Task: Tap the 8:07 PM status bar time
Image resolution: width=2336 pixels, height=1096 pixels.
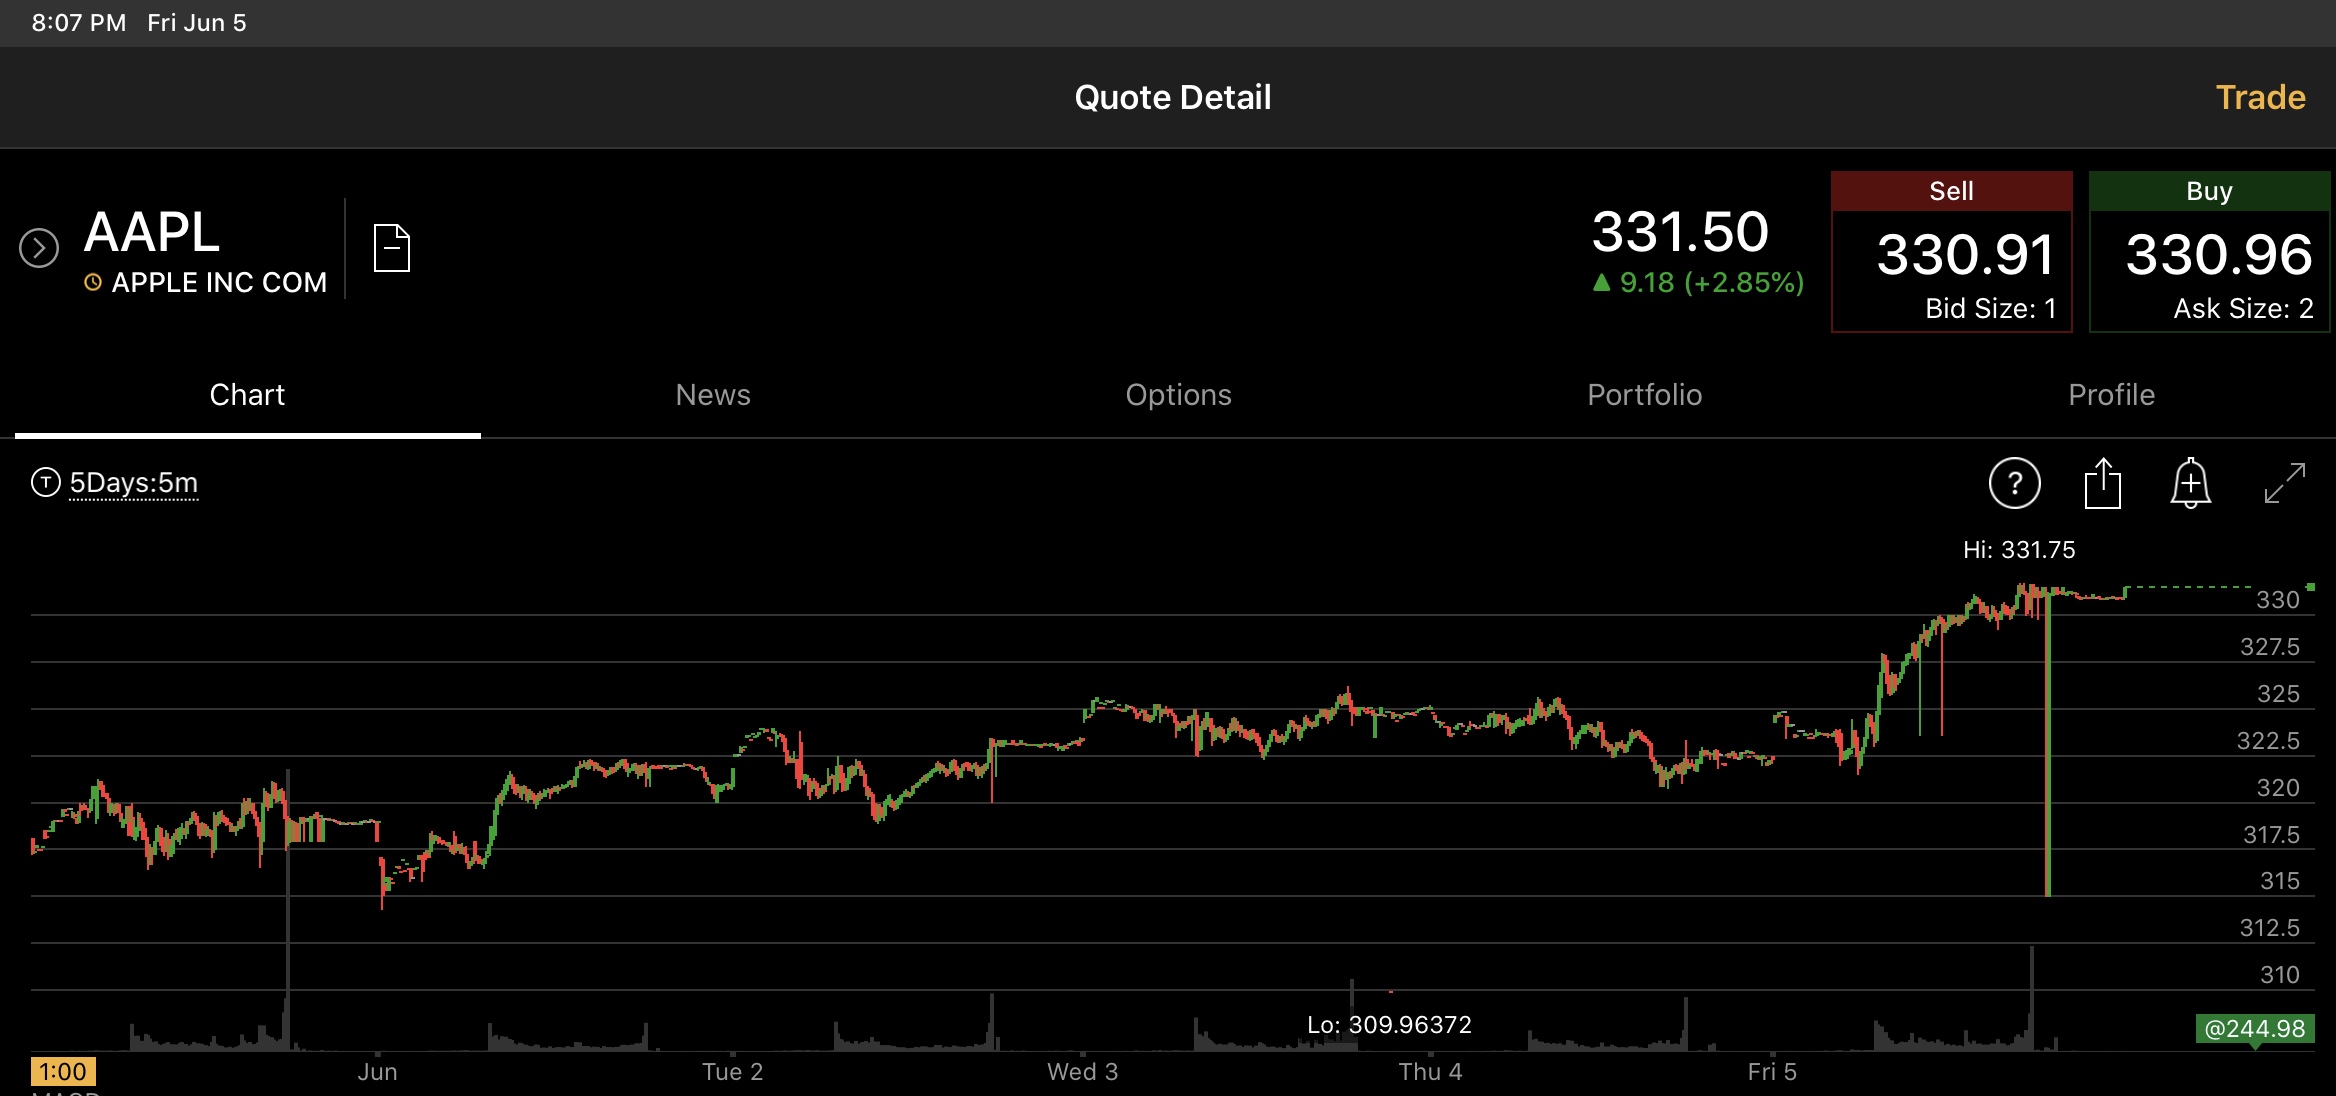Action: click(79, 23)
